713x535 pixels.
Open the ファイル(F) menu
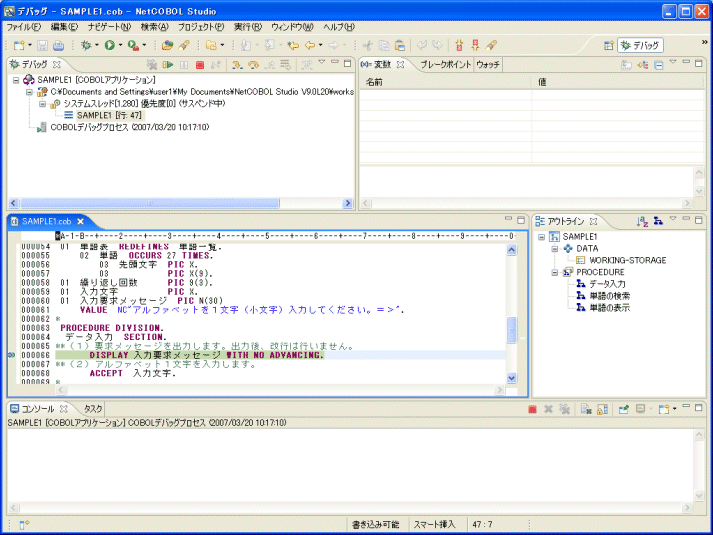click(23, 27)
